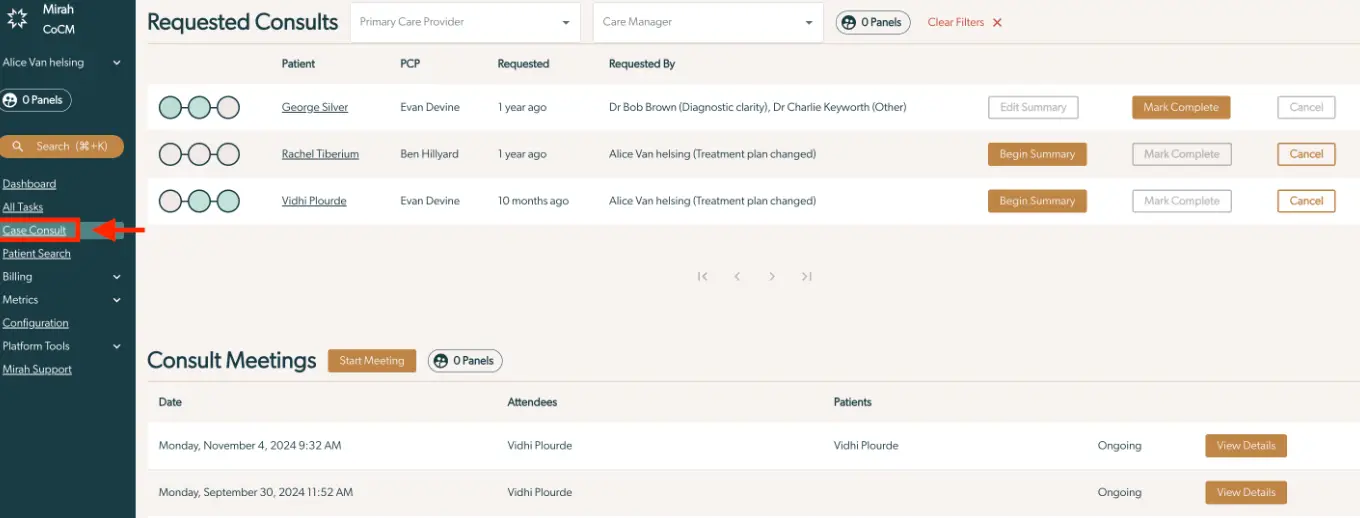Click George Silver's progress circles indicator
This screenshot has height=518, width=1360.
coord(199,107)
